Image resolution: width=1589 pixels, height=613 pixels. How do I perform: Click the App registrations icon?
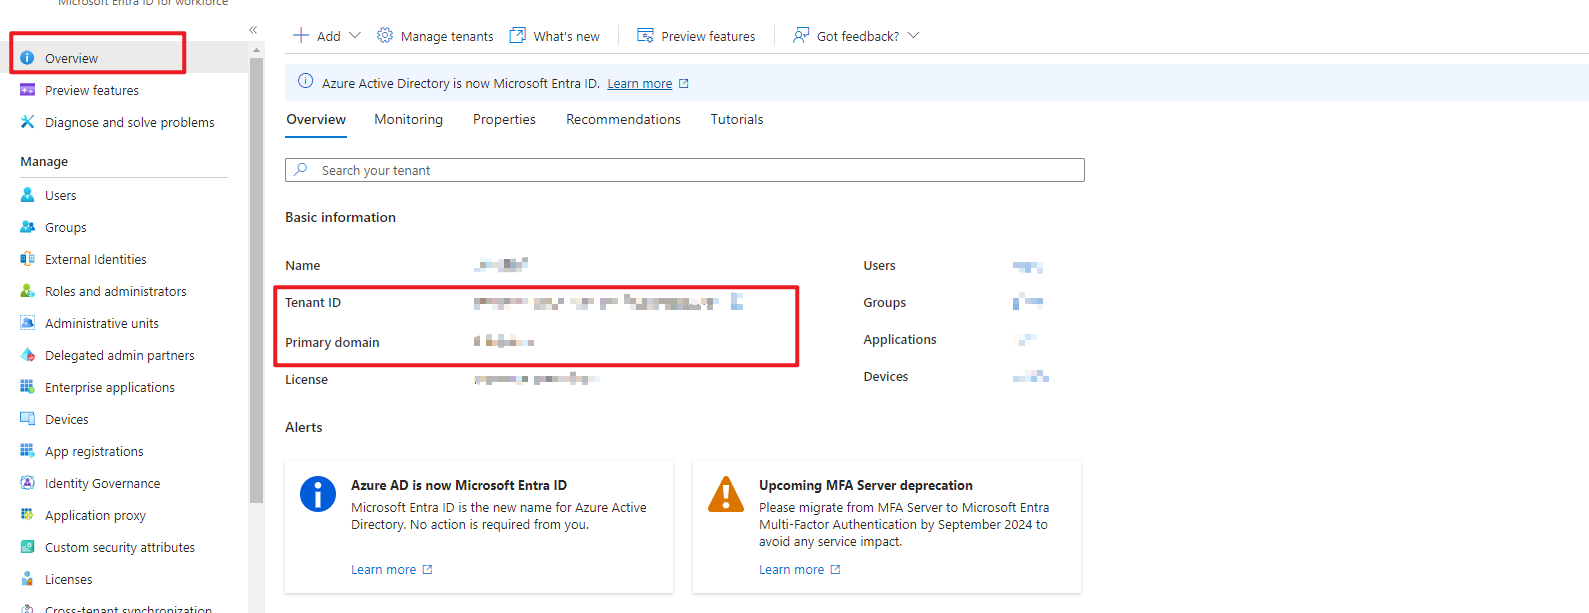27,451
